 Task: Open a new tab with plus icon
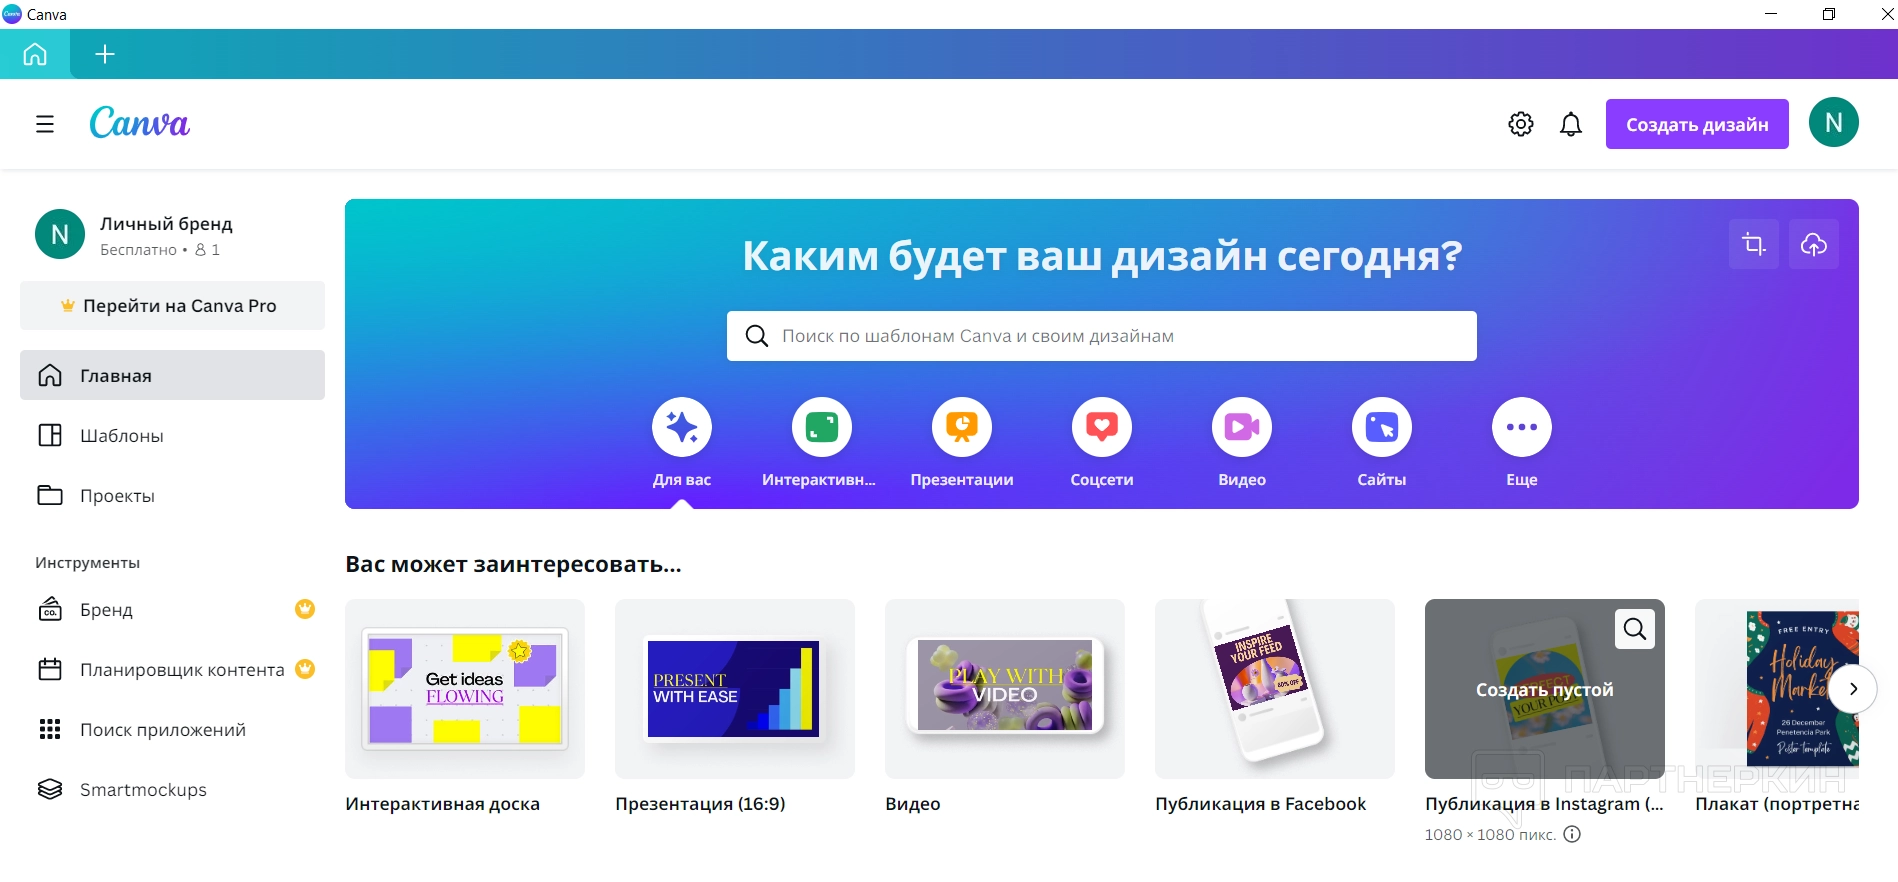[x=105, y=54]
